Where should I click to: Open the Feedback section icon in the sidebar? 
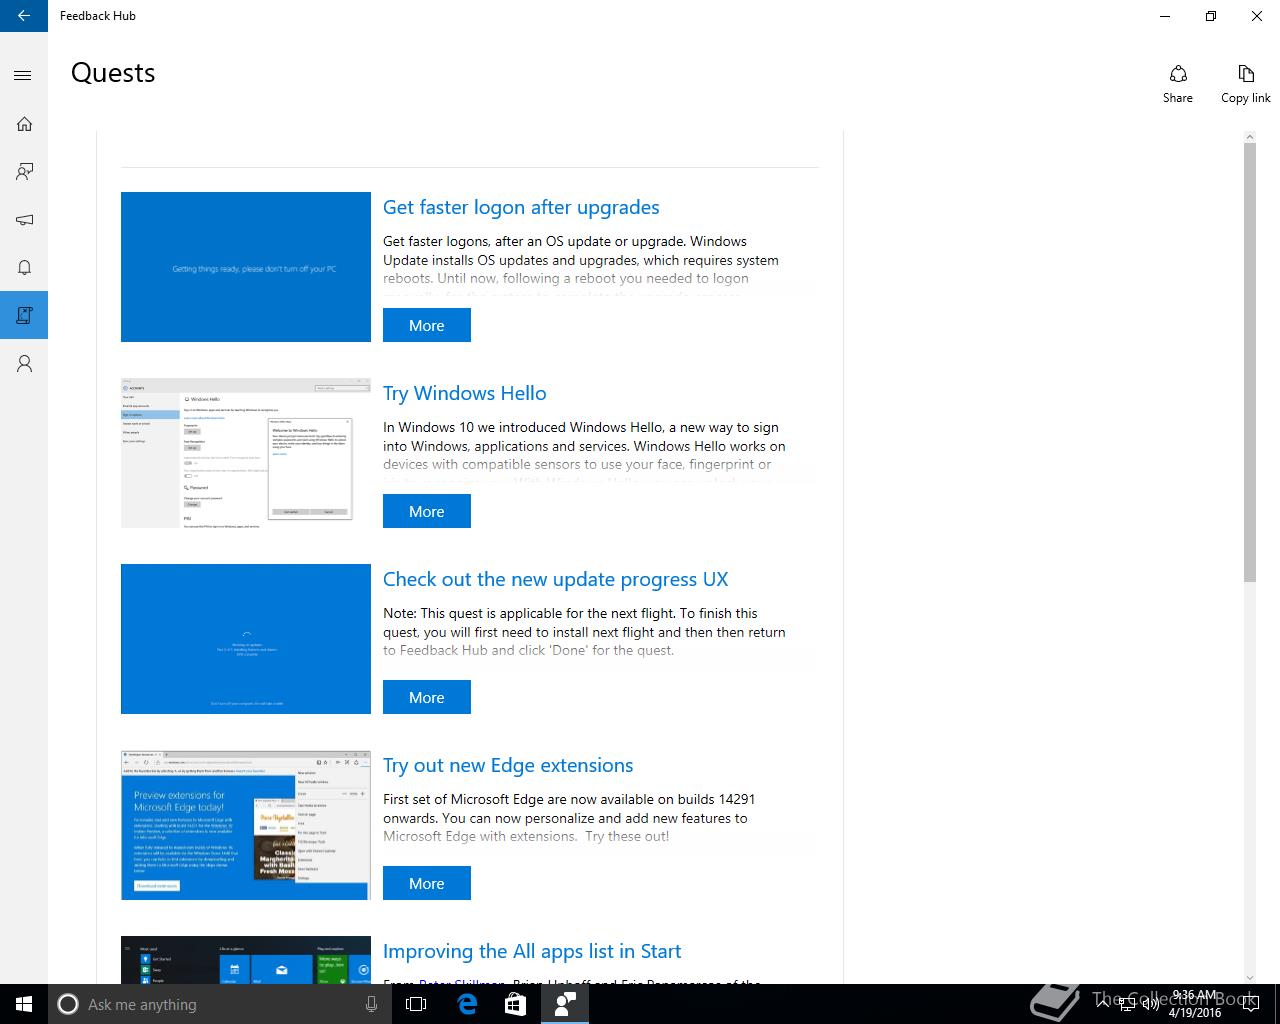click(24, 172)
